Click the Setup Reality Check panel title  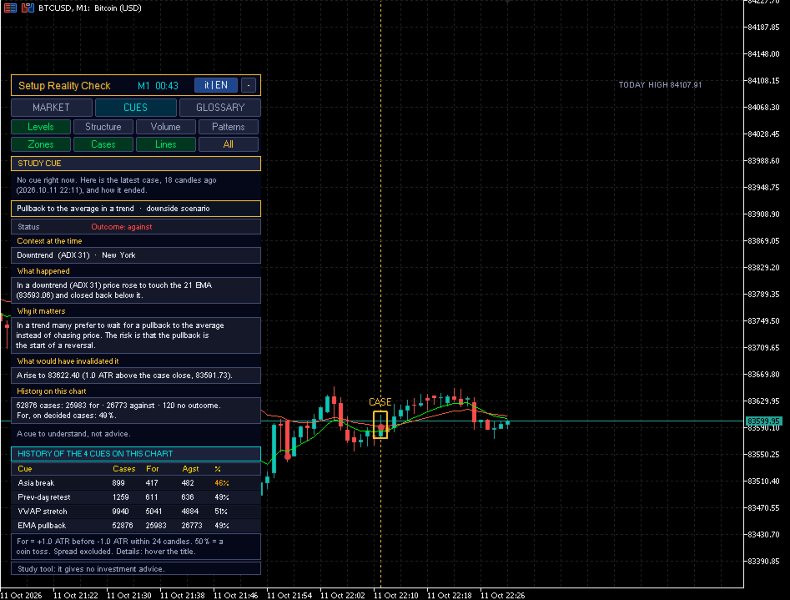(64, 86)
